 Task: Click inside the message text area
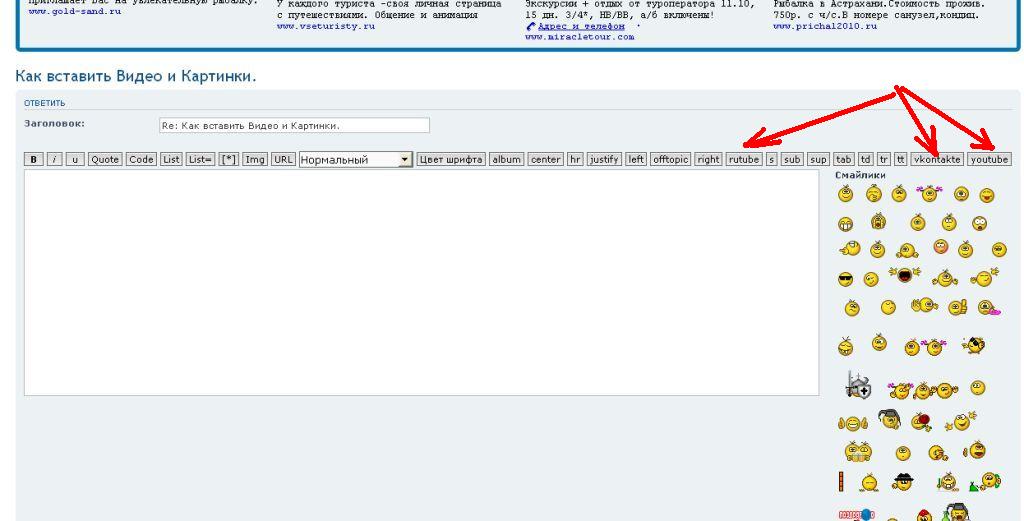[420, 282]
